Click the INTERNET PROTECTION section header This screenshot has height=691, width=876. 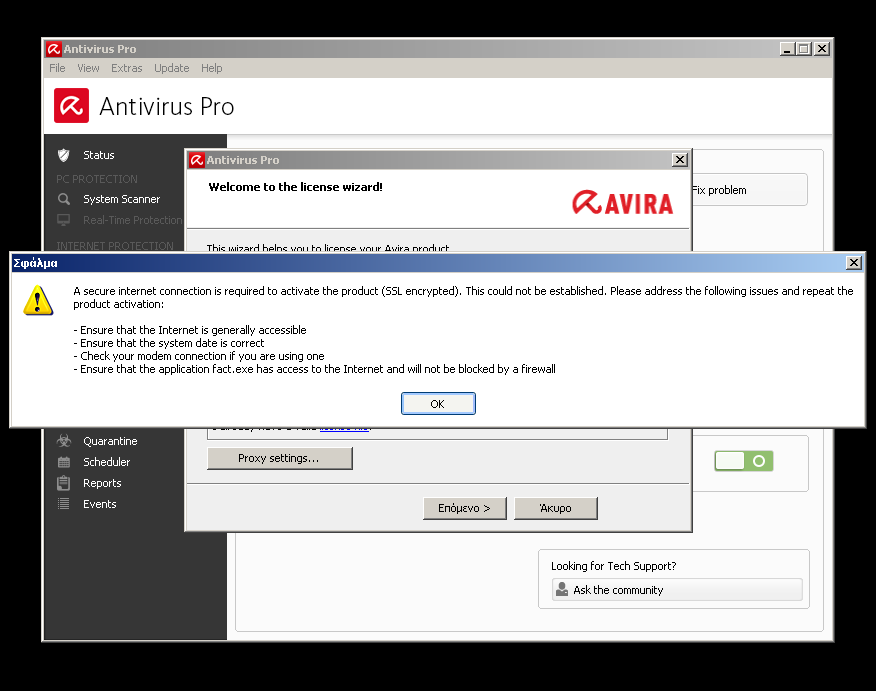pyautogui.click(x=115, y=246)
